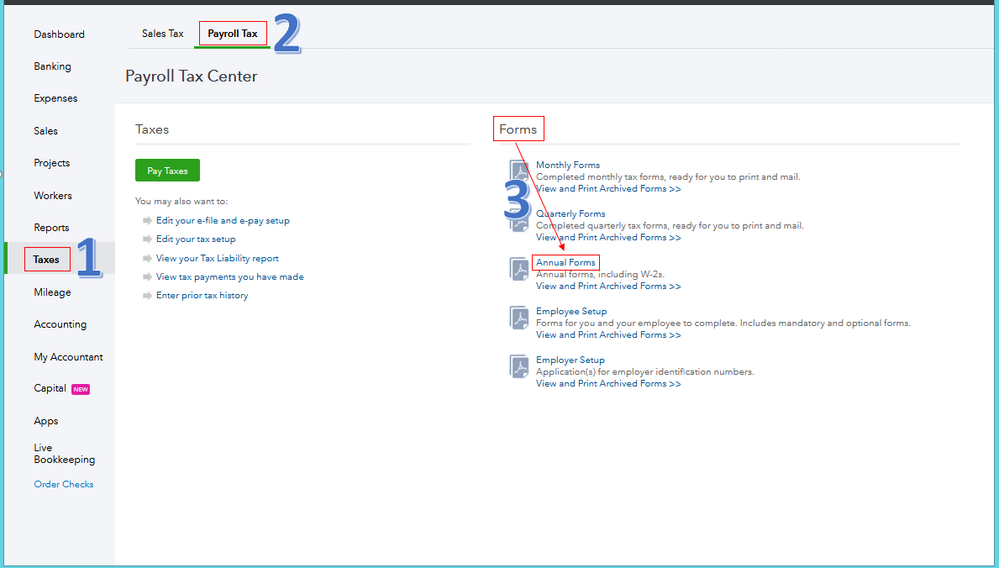Click 'You may also want to:' text

point(181,201)
